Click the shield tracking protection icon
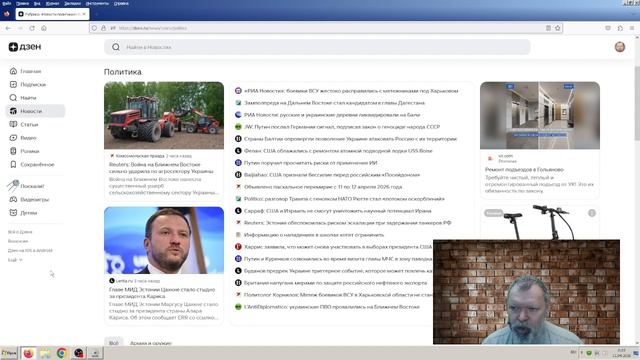Viewport: 640px width, 360px height. click(94, 28)
